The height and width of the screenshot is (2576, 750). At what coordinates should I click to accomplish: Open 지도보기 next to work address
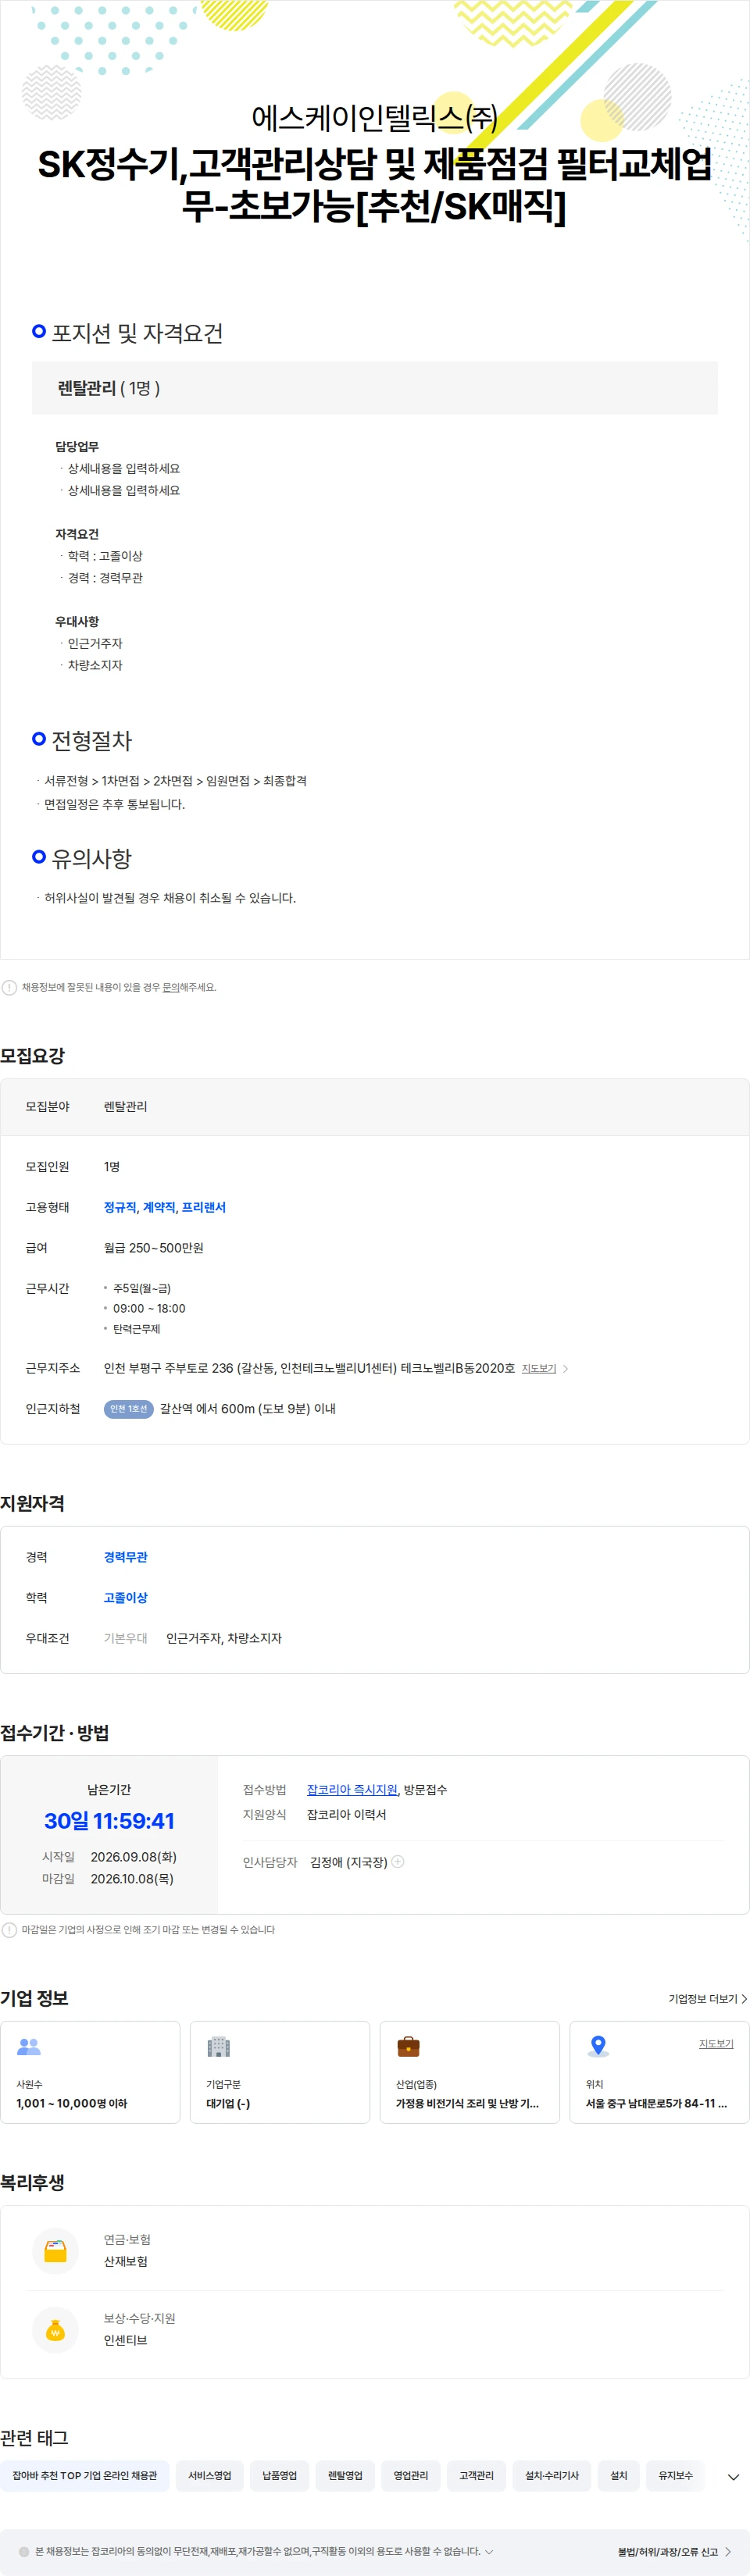coord(539,1368)
